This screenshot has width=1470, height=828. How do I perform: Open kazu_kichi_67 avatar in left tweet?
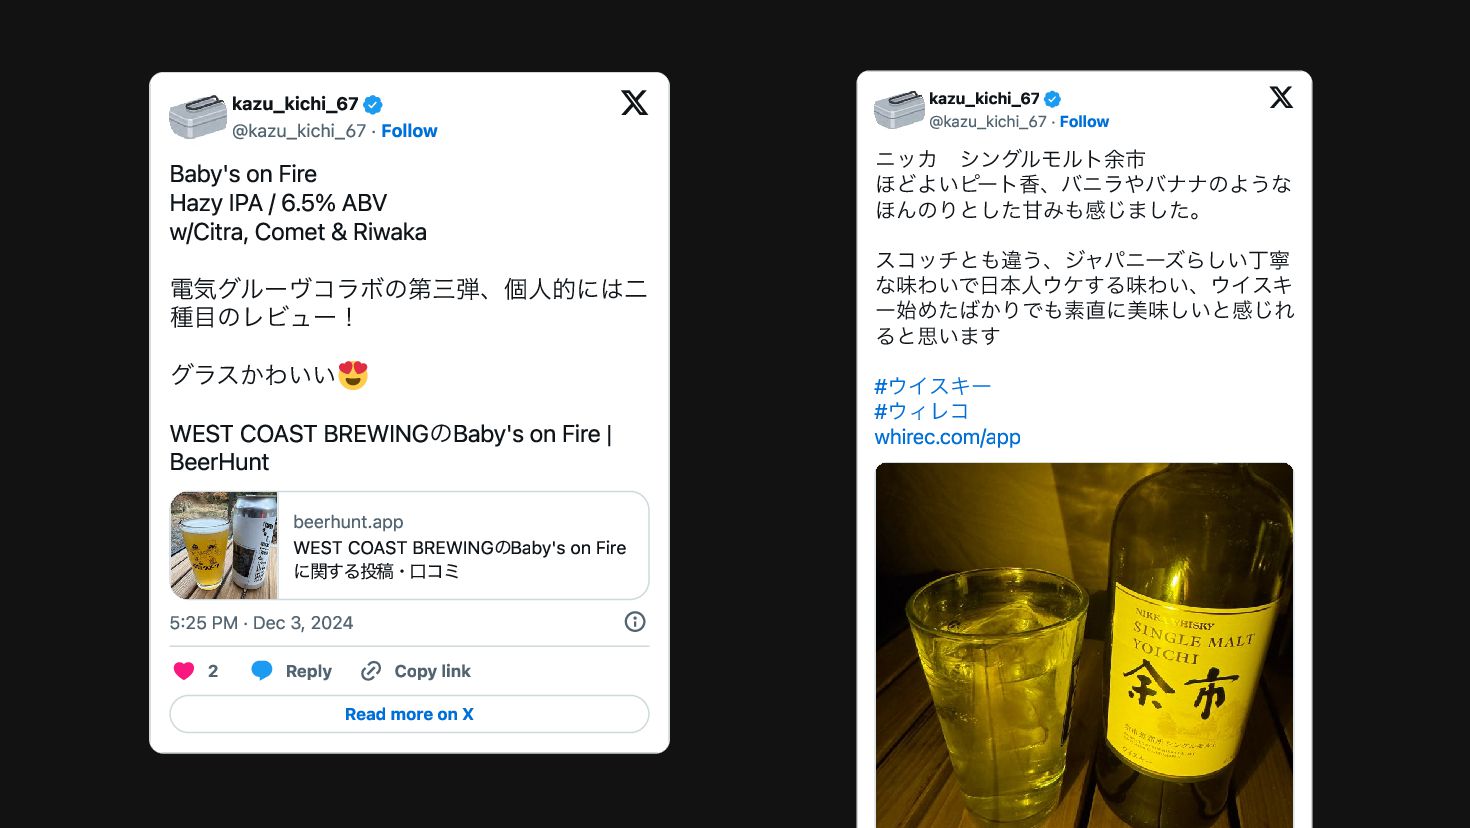click(198, 116)
